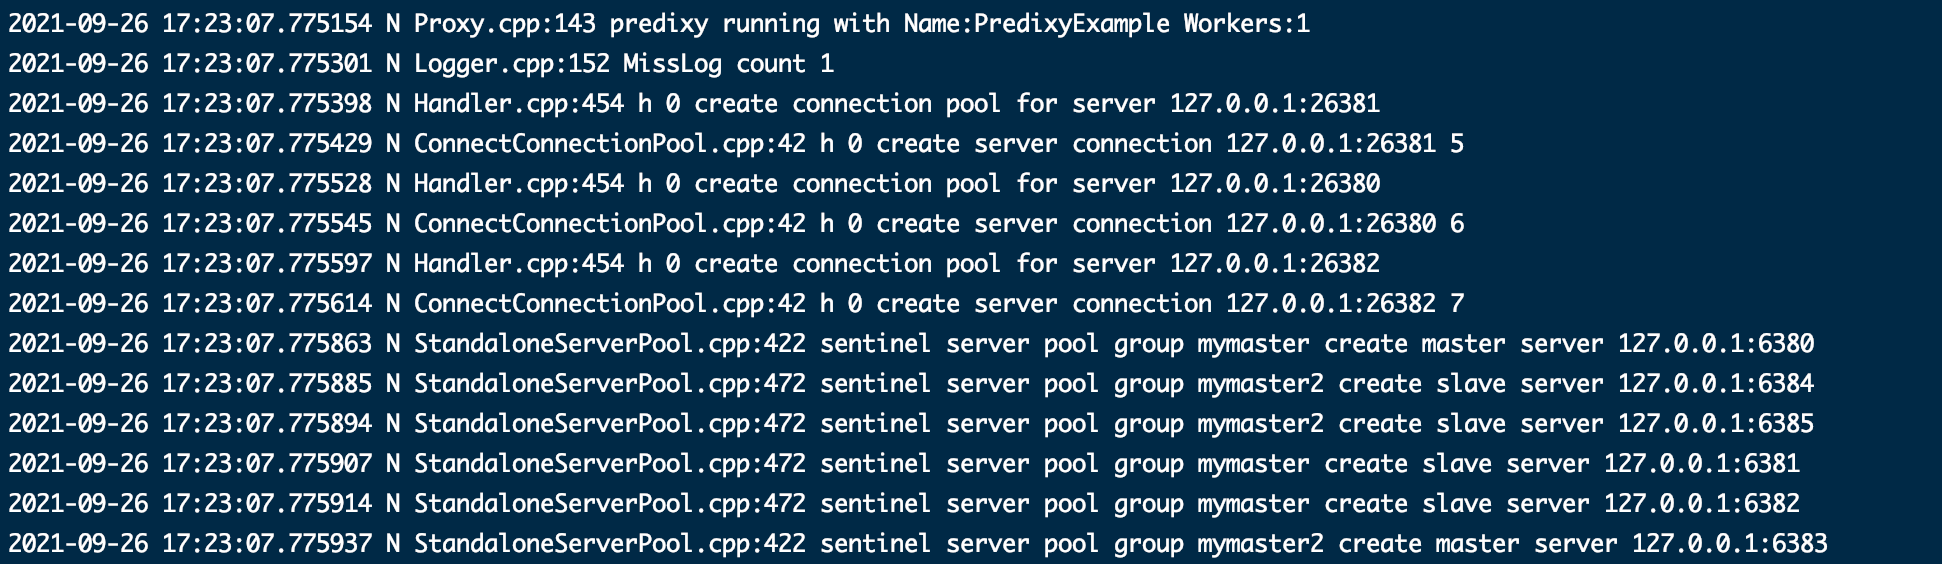Click the Handler.cpp line for server 127.0.0.1:26381
The height and width of the screenshot is (564, 1942).
click(694, 104)
